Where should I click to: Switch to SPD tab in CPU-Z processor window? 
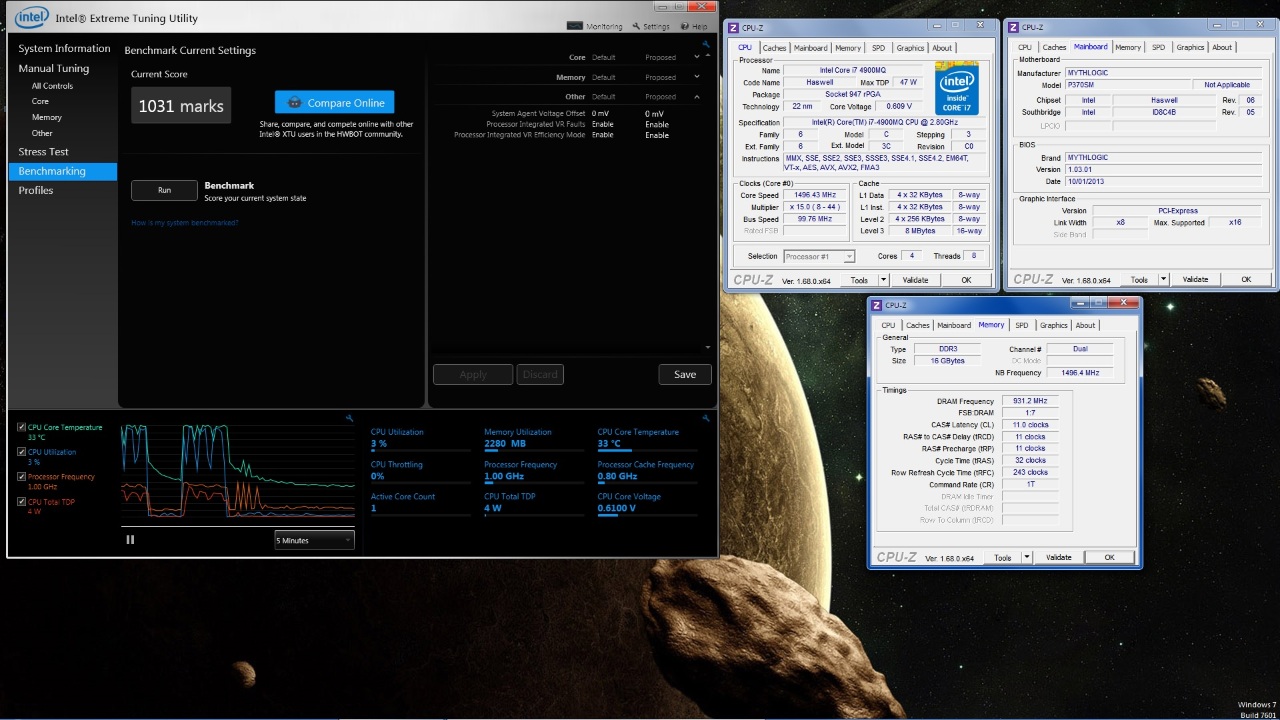(878, 48)
